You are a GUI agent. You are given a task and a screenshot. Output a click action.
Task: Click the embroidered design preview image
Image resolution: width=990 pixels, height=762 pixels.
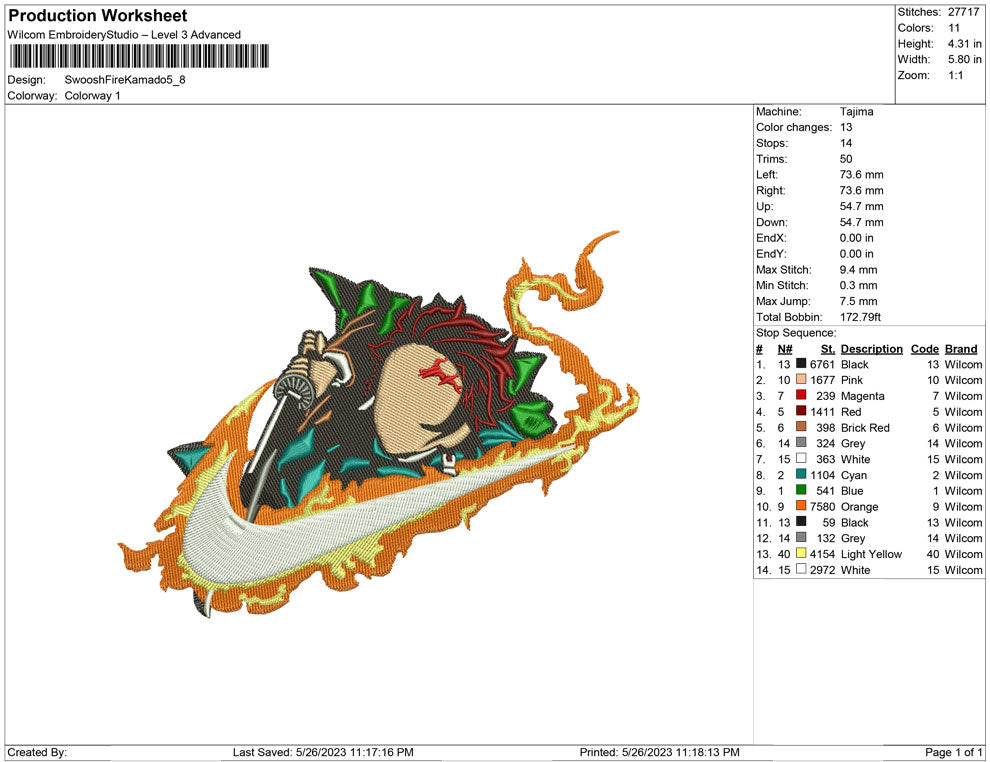(x=379, y=423)
